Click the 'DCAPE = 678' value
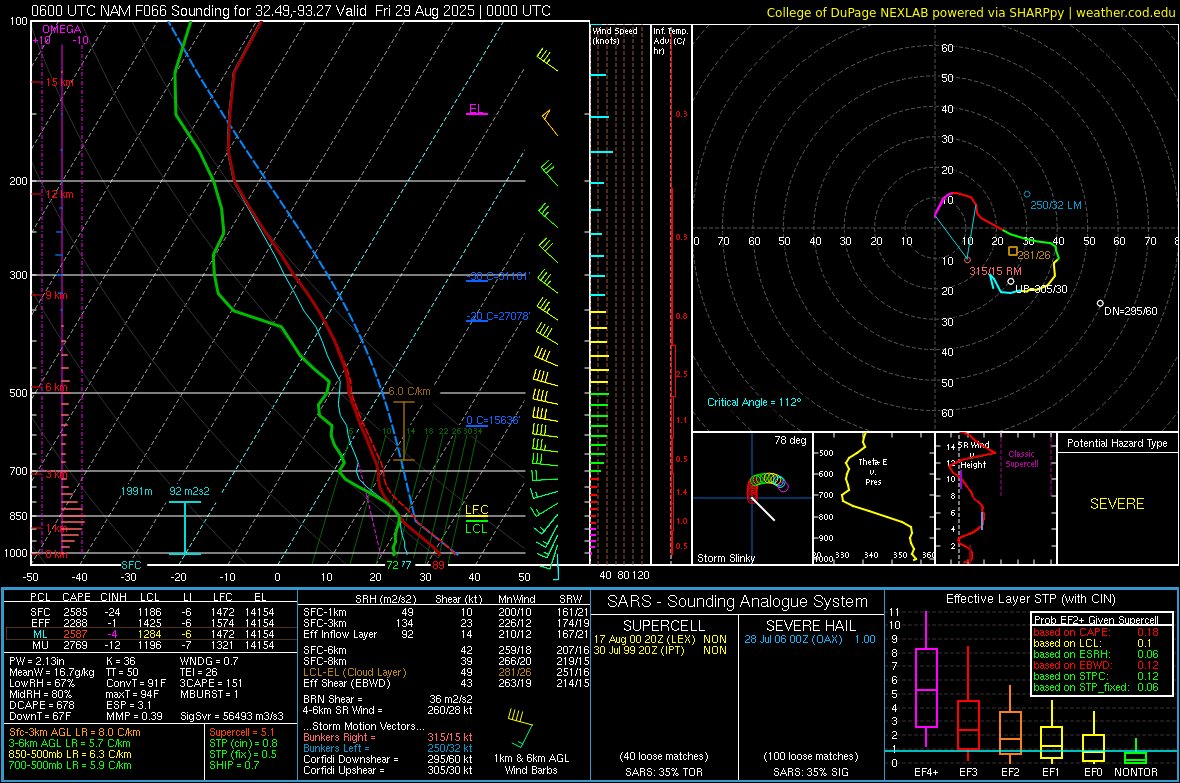The image size is (1180, 783). tap(41, 705)
